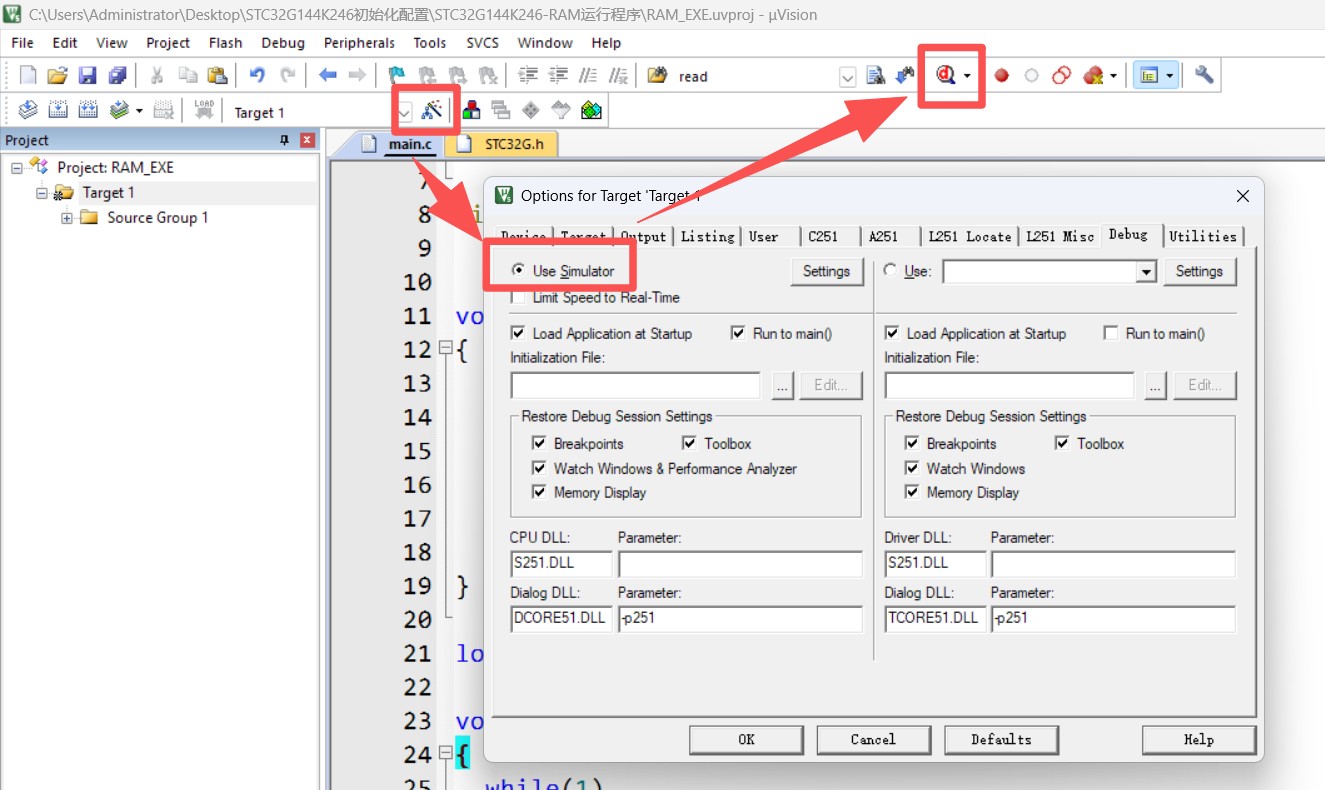1325x790 pixels.
Task: Enable Limit Speed to Real-Time checkbox
Action: point(518,298)
